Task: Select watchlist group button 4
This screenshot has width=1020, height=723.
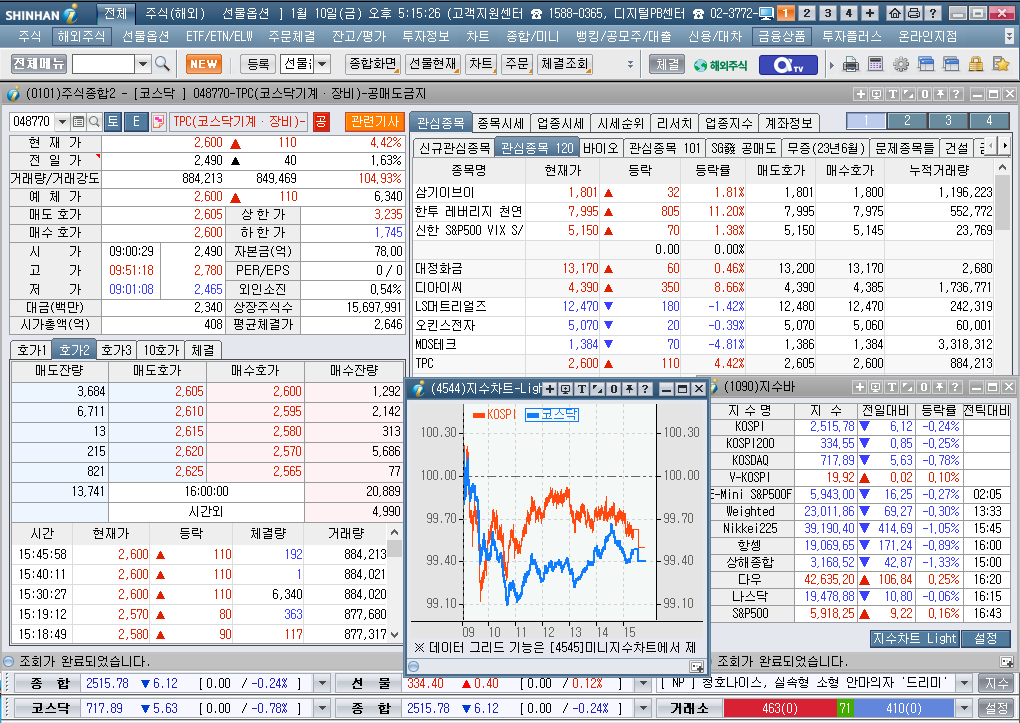Action: coord(989,120)
